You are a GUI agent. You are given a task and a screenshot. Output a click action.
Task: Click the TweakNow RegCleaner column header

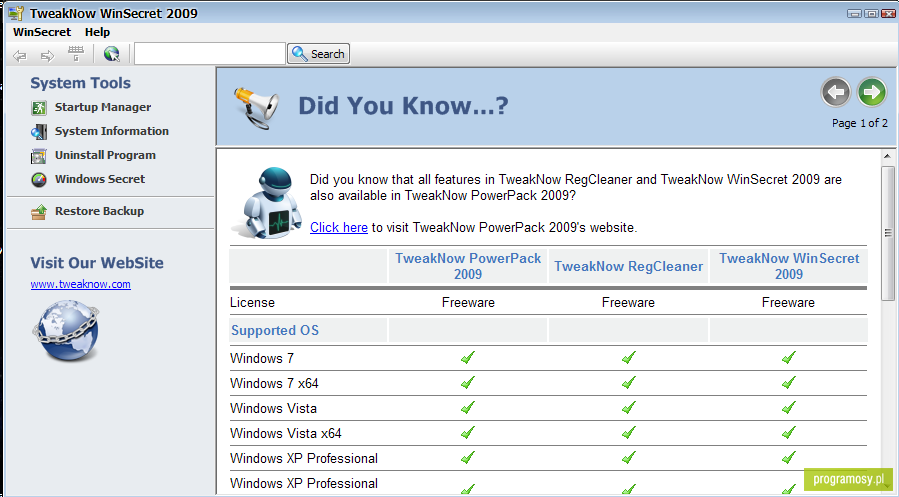click(x=628, y=266)
